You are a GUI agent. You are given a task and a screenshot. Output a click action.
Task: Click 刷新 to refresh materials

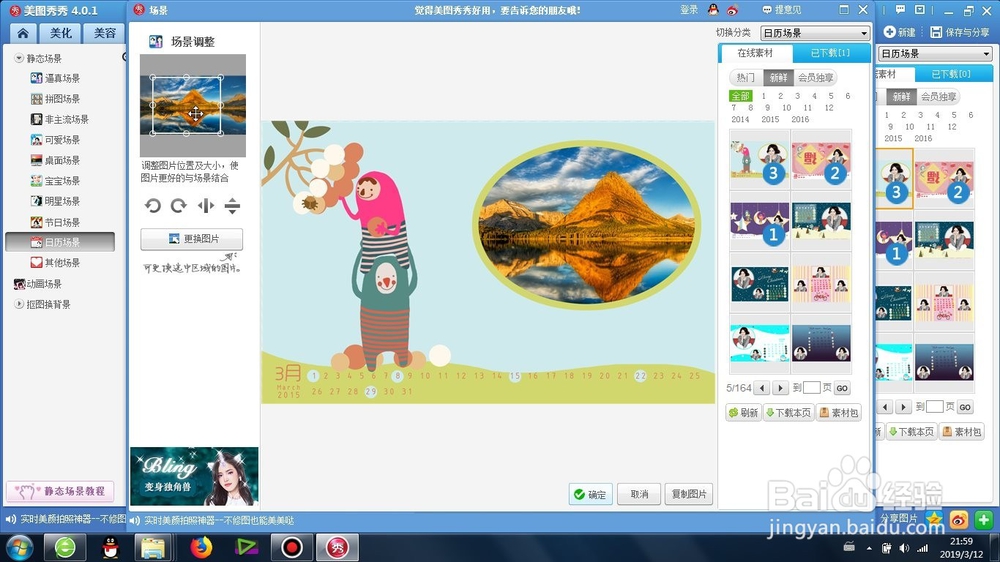tap(744, 413)
